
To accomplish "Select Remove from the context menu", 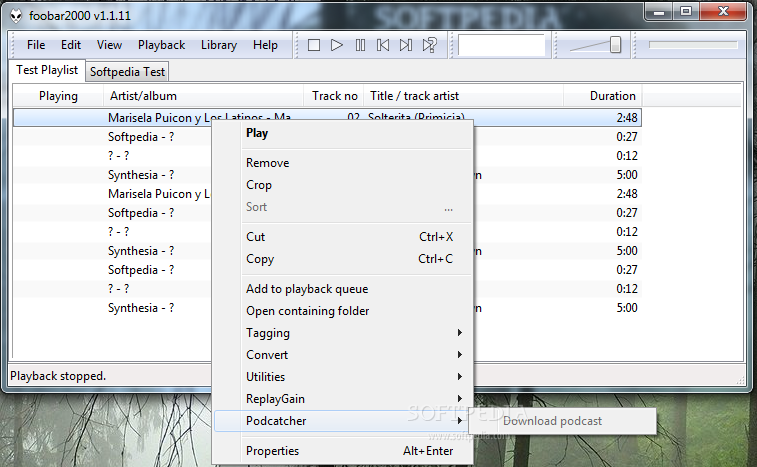I will [x=343, y=163].
